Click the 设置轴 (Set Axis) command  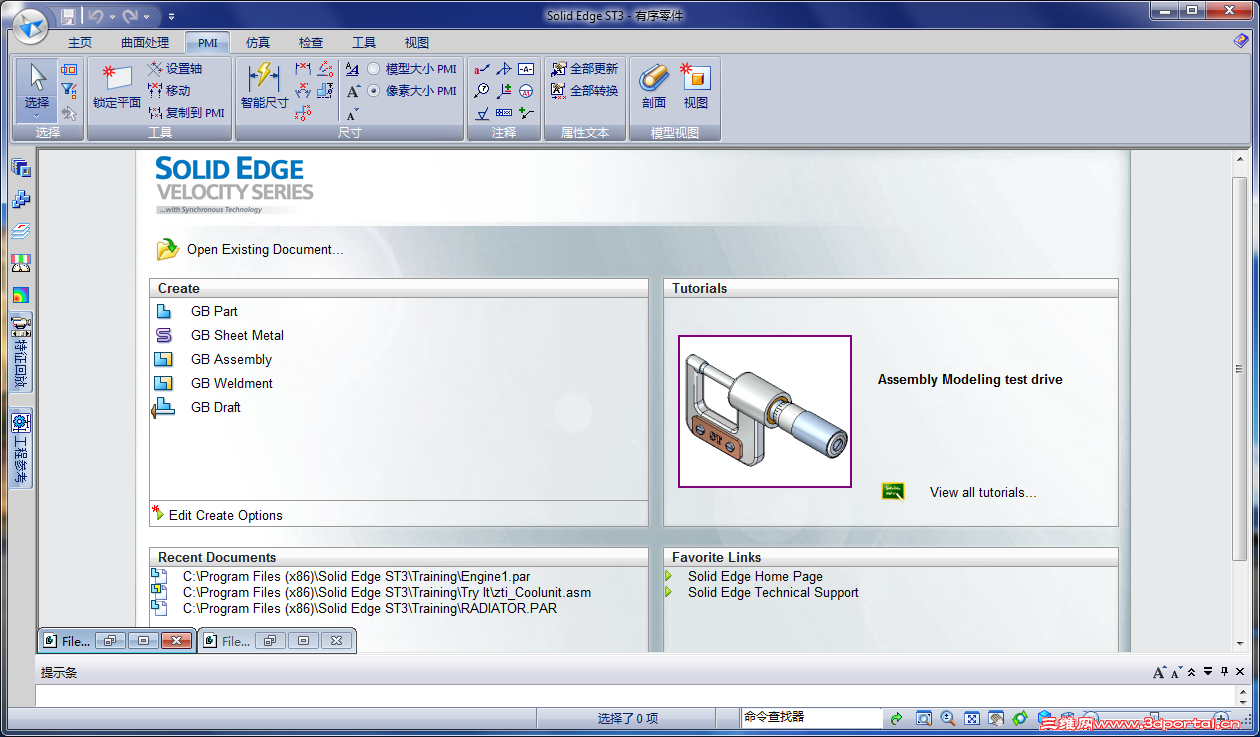175,69
